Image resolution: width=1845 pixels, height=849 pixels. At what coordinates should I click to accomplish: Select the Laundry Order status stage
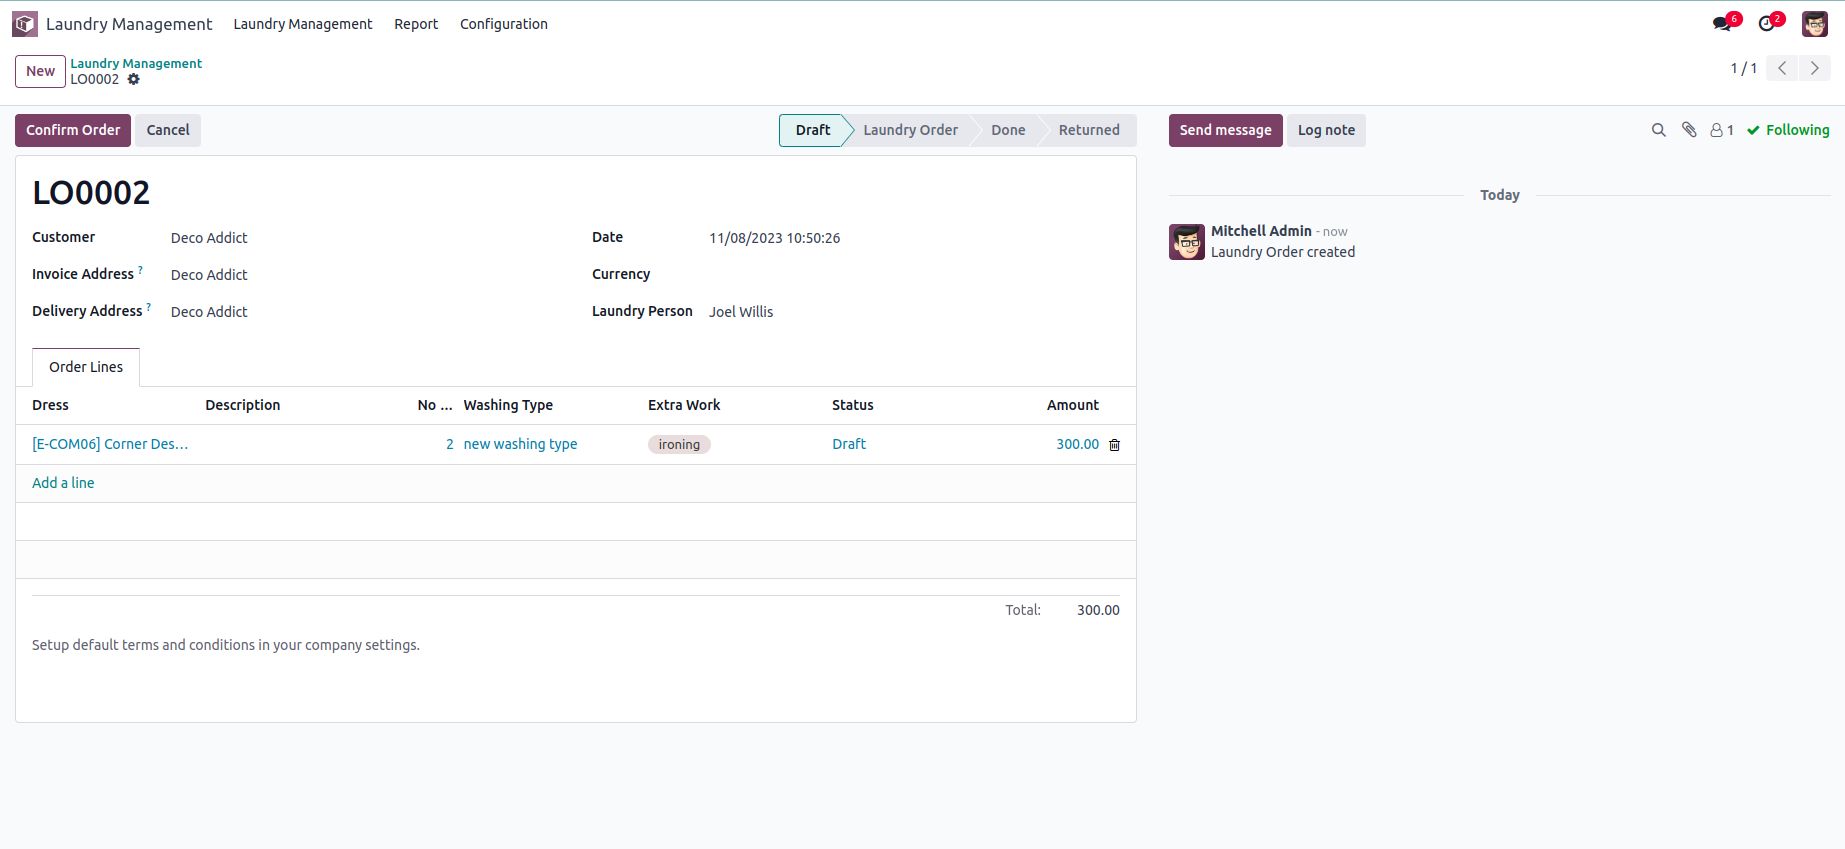click(x=910, y=130)
